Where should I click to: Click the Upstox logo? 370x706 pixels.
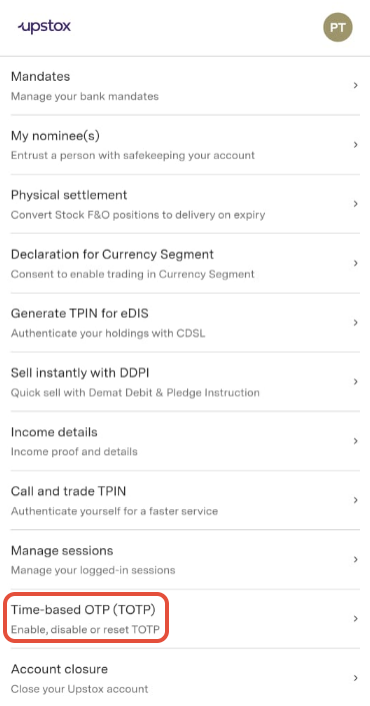tap(45, 27)
